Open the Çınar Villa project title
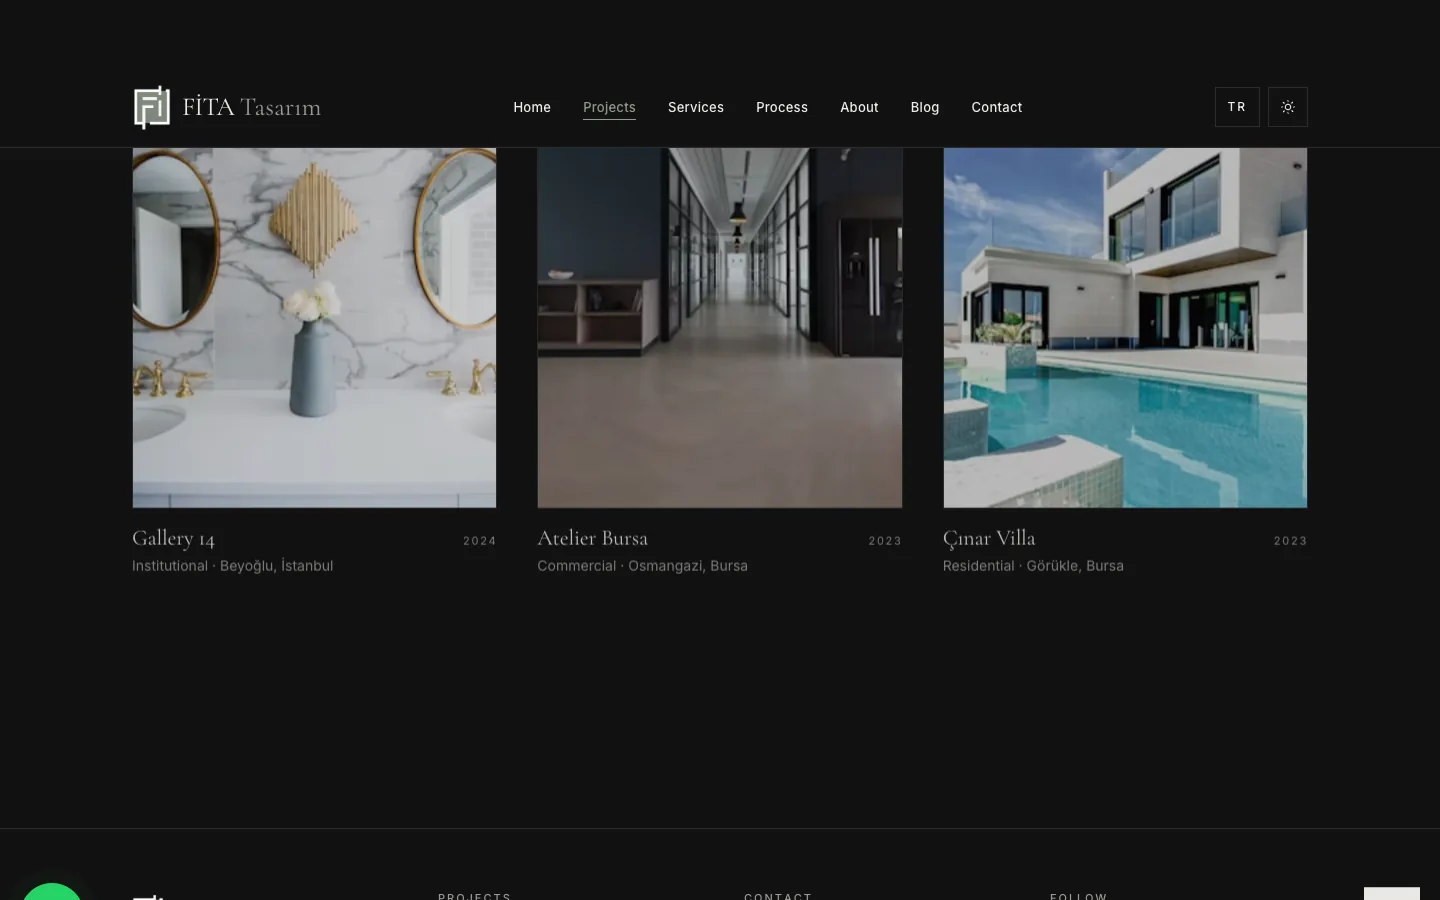The width and height of the screenshot is (1440, 900). click(989, 539)
